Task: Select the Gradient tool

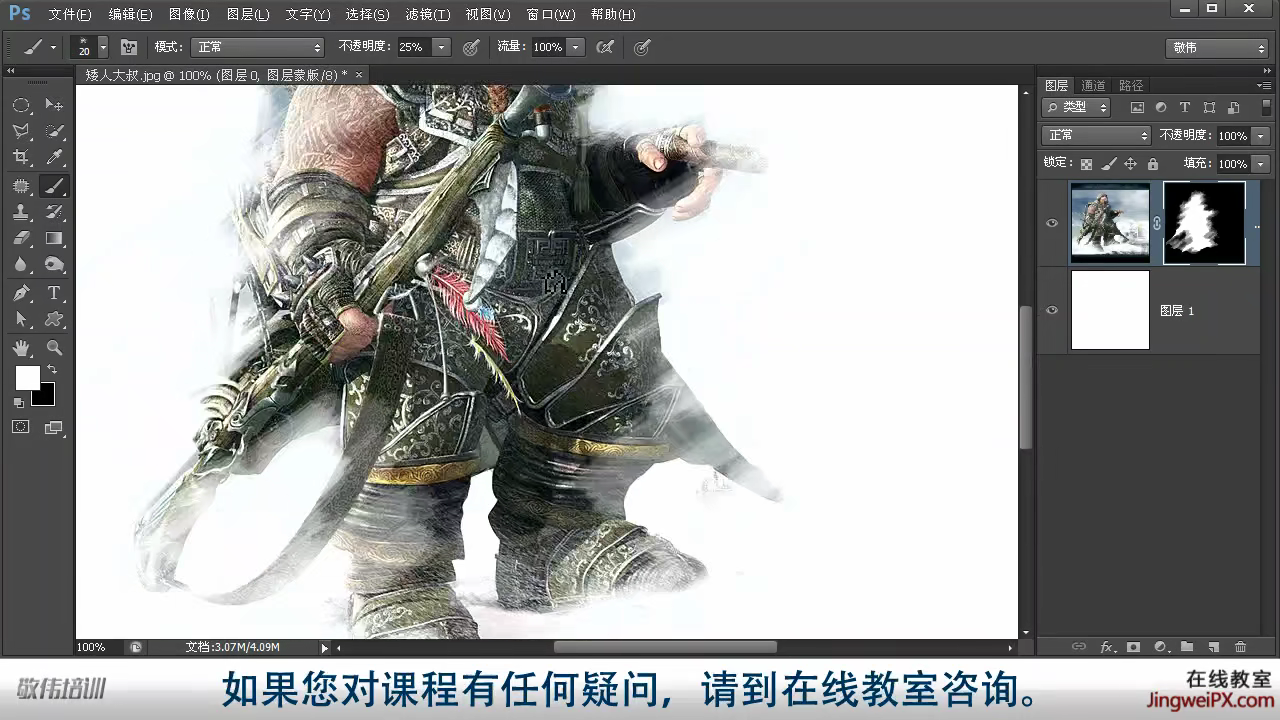Action: 54,238
